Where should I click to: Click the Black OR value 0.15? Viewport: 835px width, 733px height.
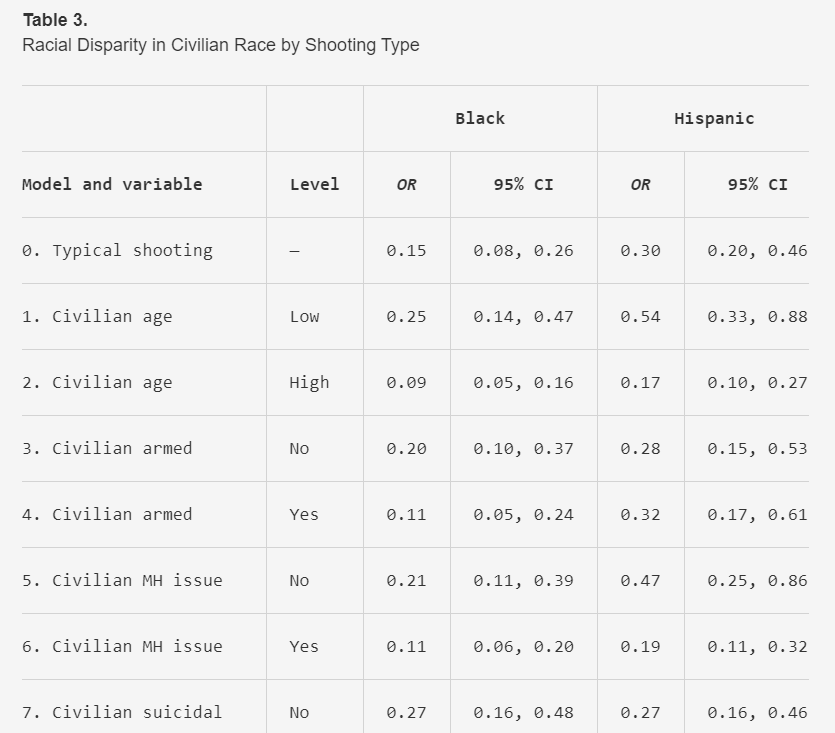(406, 250)
